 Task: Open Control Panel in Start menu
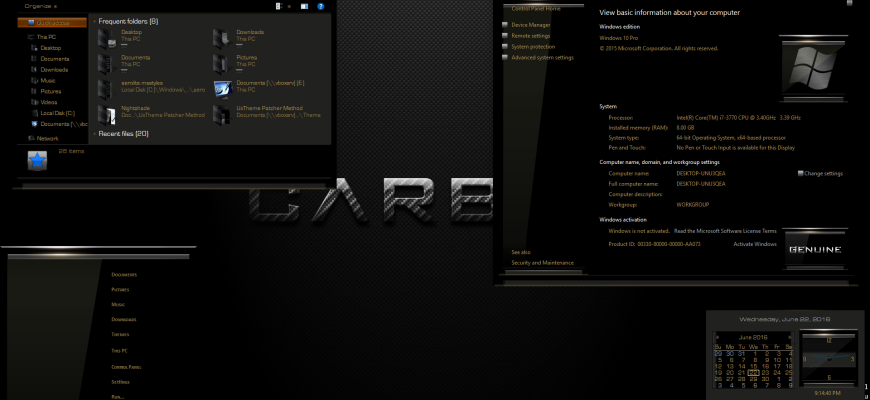126,367
